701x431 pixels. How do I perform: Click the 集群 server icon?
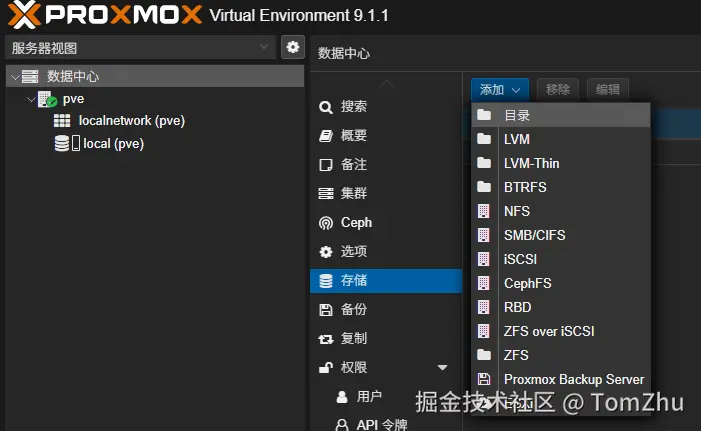(325, 194)
